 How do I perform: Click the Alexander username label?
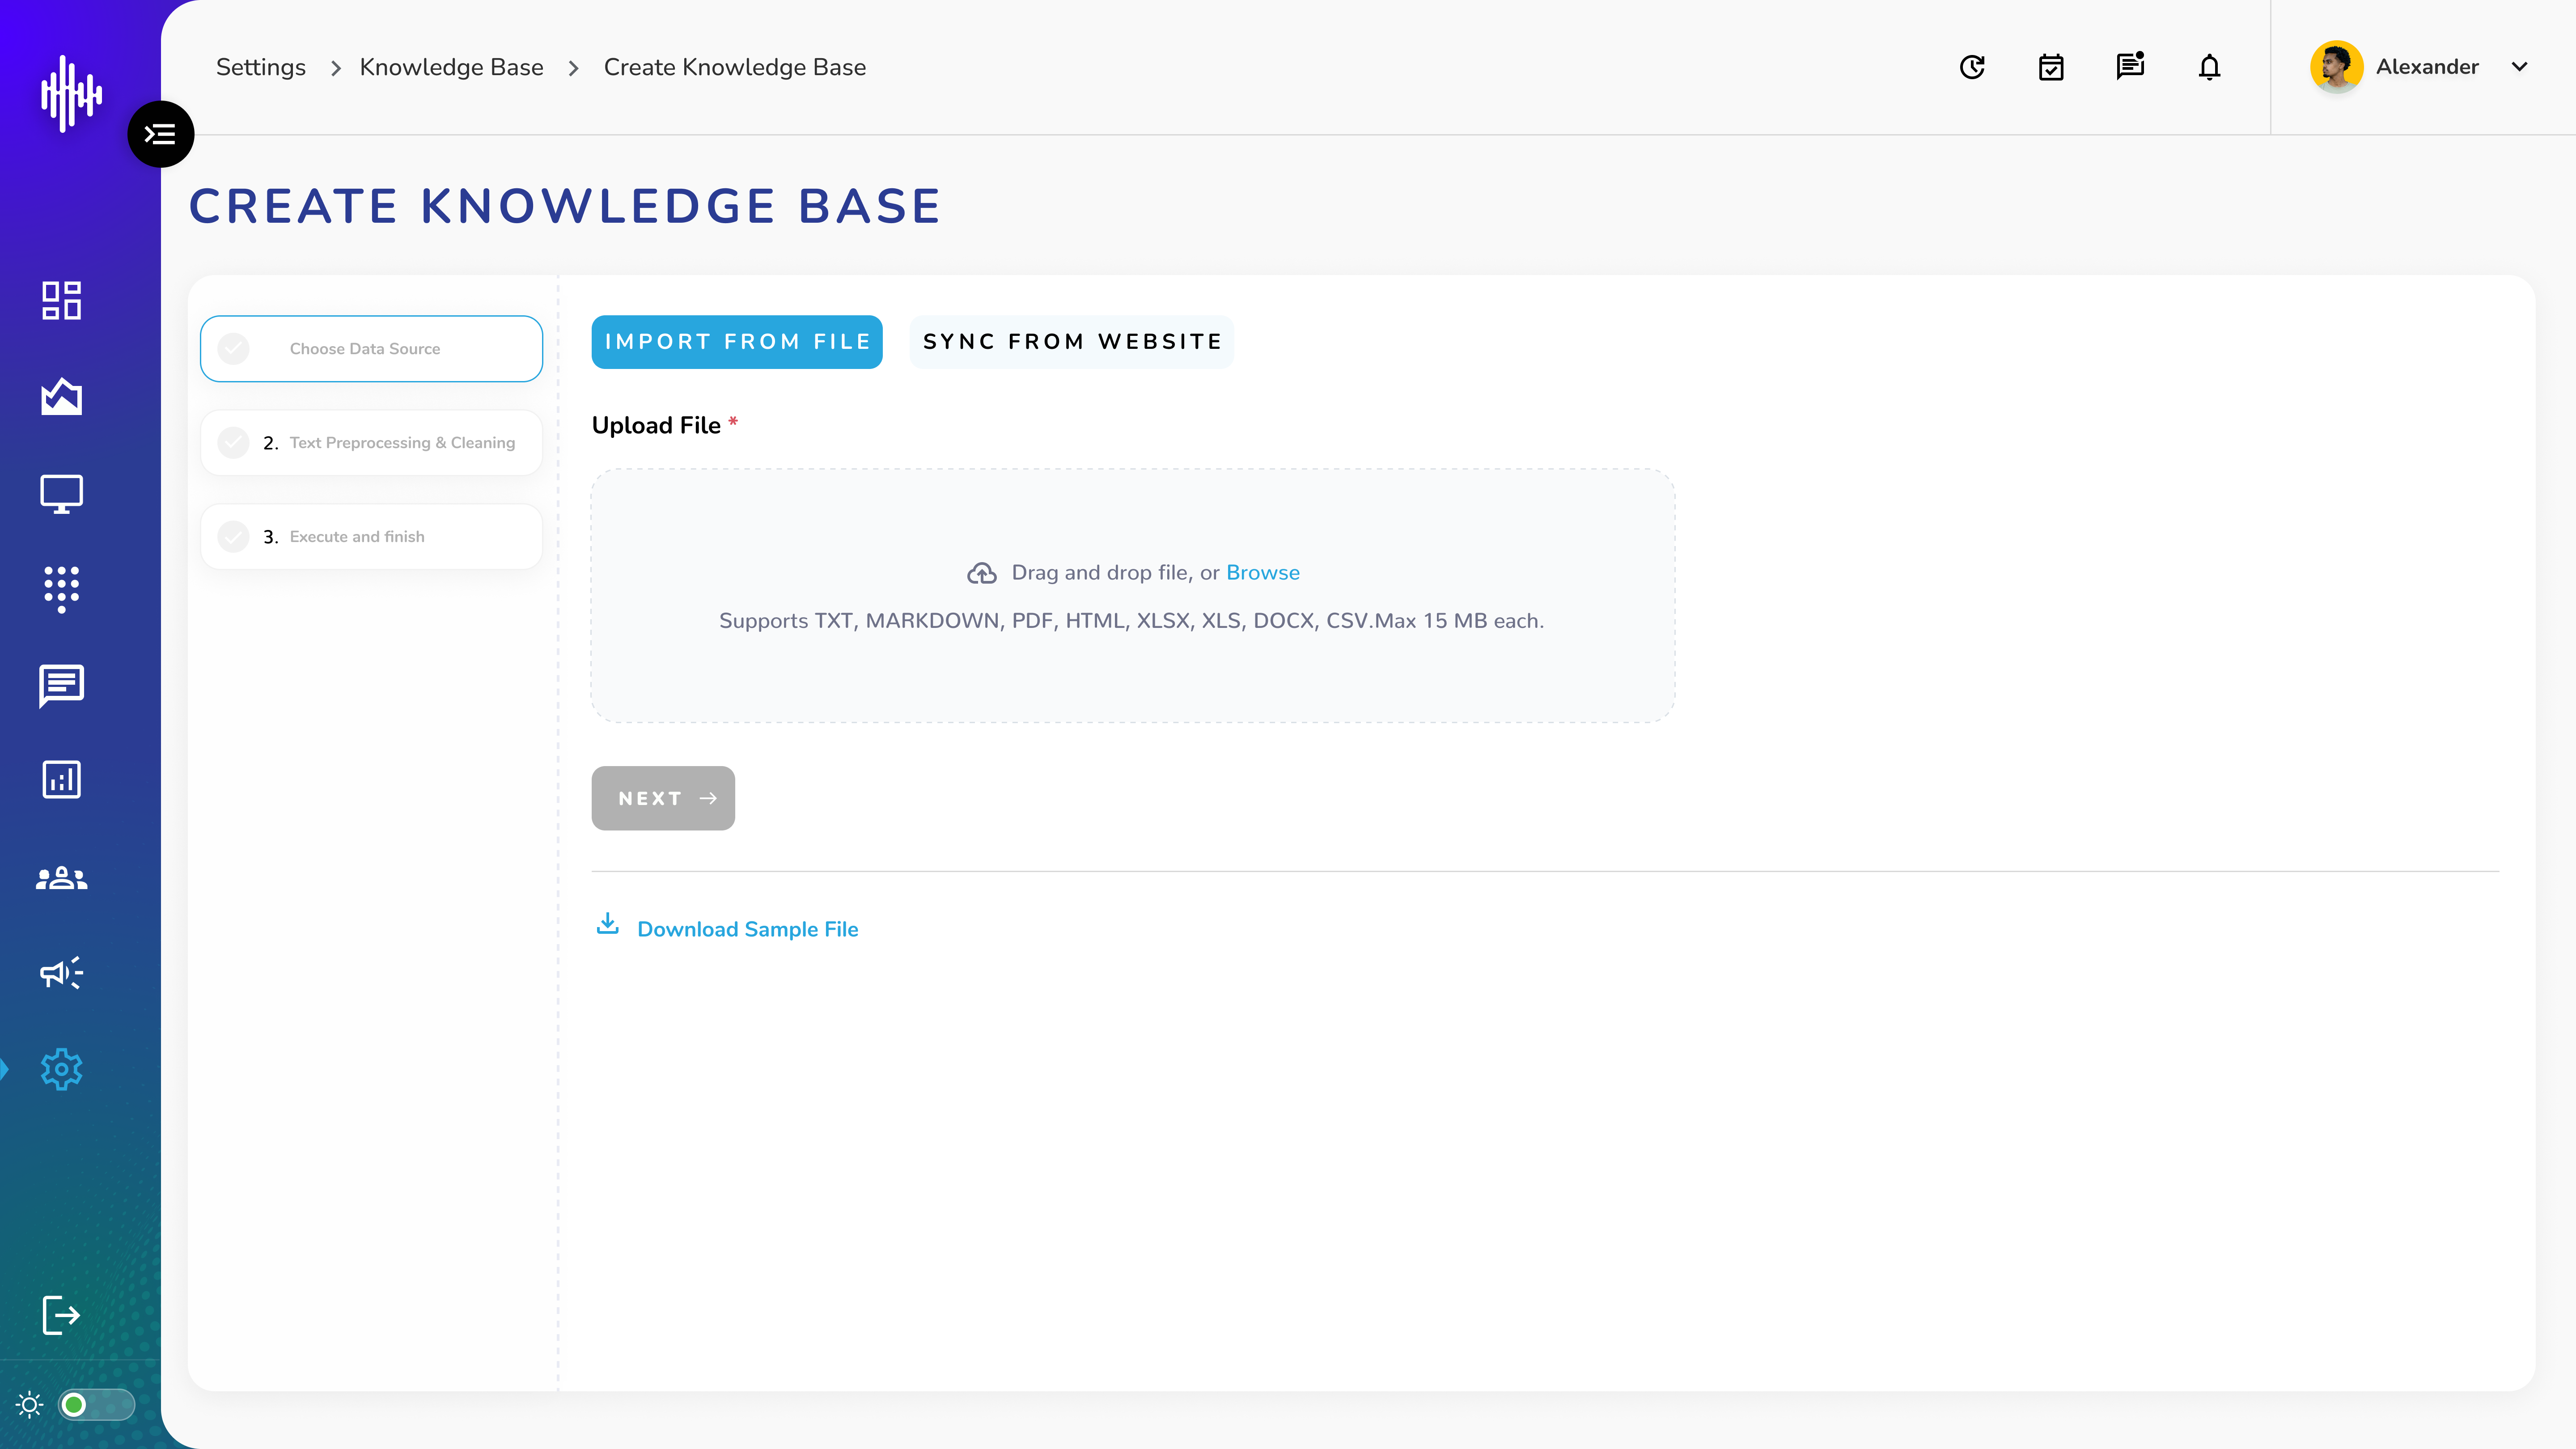click(x=2427, y=67)
